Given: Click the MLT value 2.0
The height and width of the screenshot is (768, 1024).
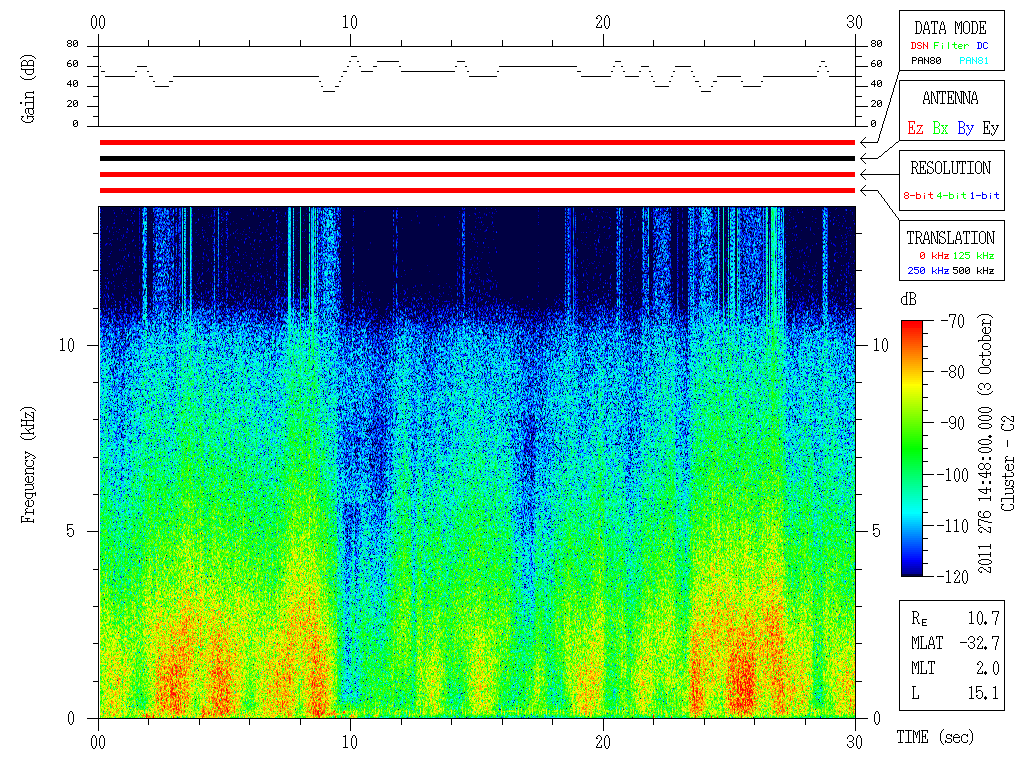Looking at the screenshot, I should pyautogui.click(x=987, y=668).
